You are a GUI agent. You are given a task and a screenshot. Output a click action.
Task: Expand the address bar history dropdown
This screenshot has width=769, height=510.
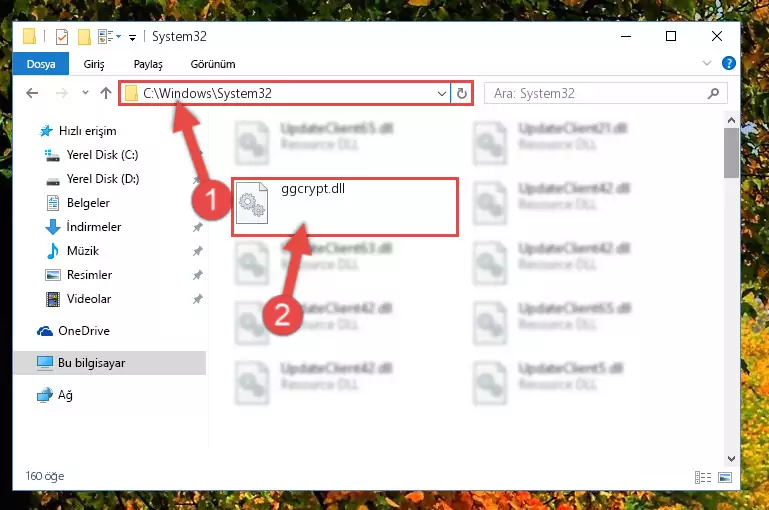coord(441,93)
